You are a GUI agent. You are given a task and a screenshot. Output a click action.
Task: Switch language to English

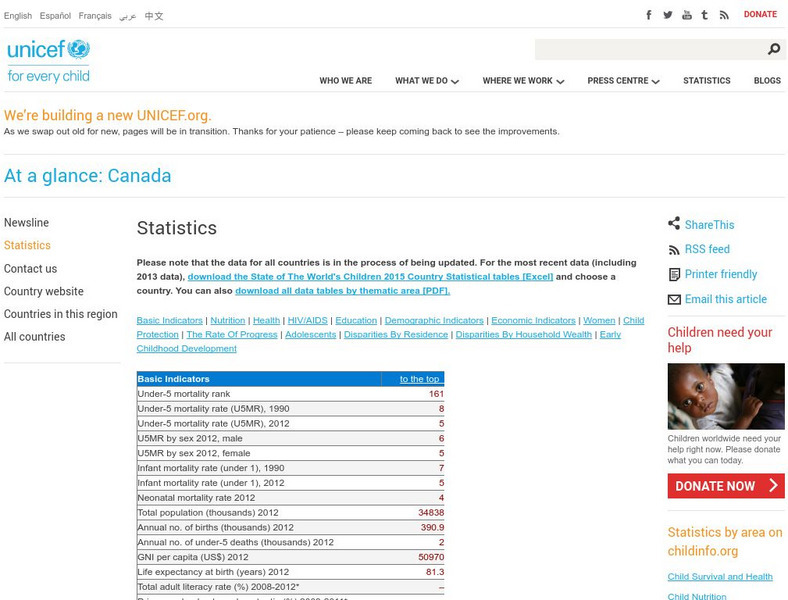pos(18,16)
